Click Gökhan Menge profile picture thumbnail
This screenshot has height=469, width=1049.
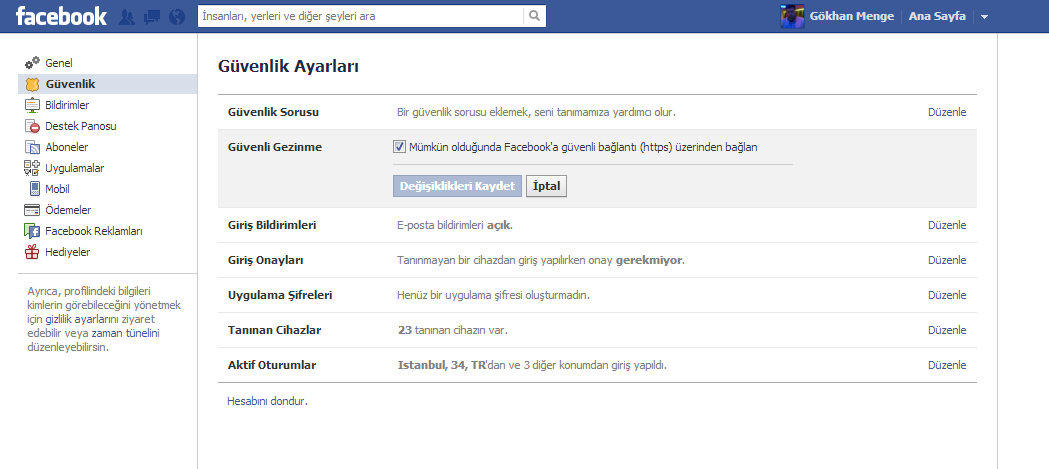click(792, 16)
